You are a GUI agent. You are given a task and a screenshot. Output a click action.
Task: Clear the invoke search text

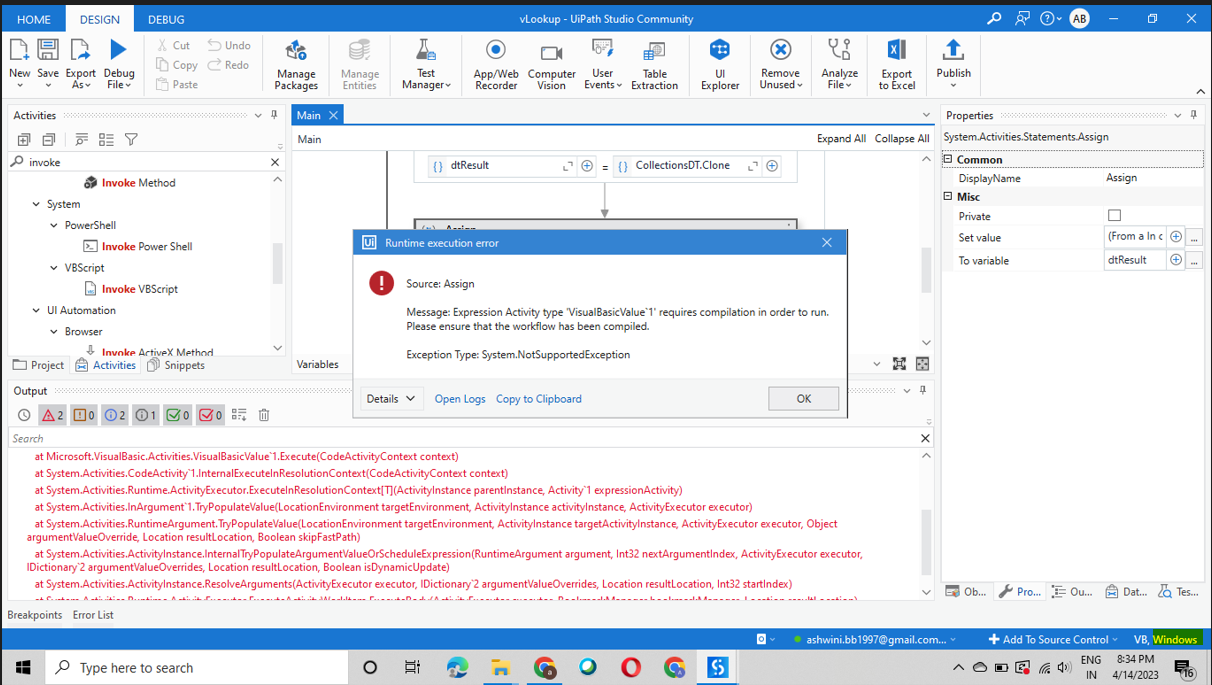275,162
